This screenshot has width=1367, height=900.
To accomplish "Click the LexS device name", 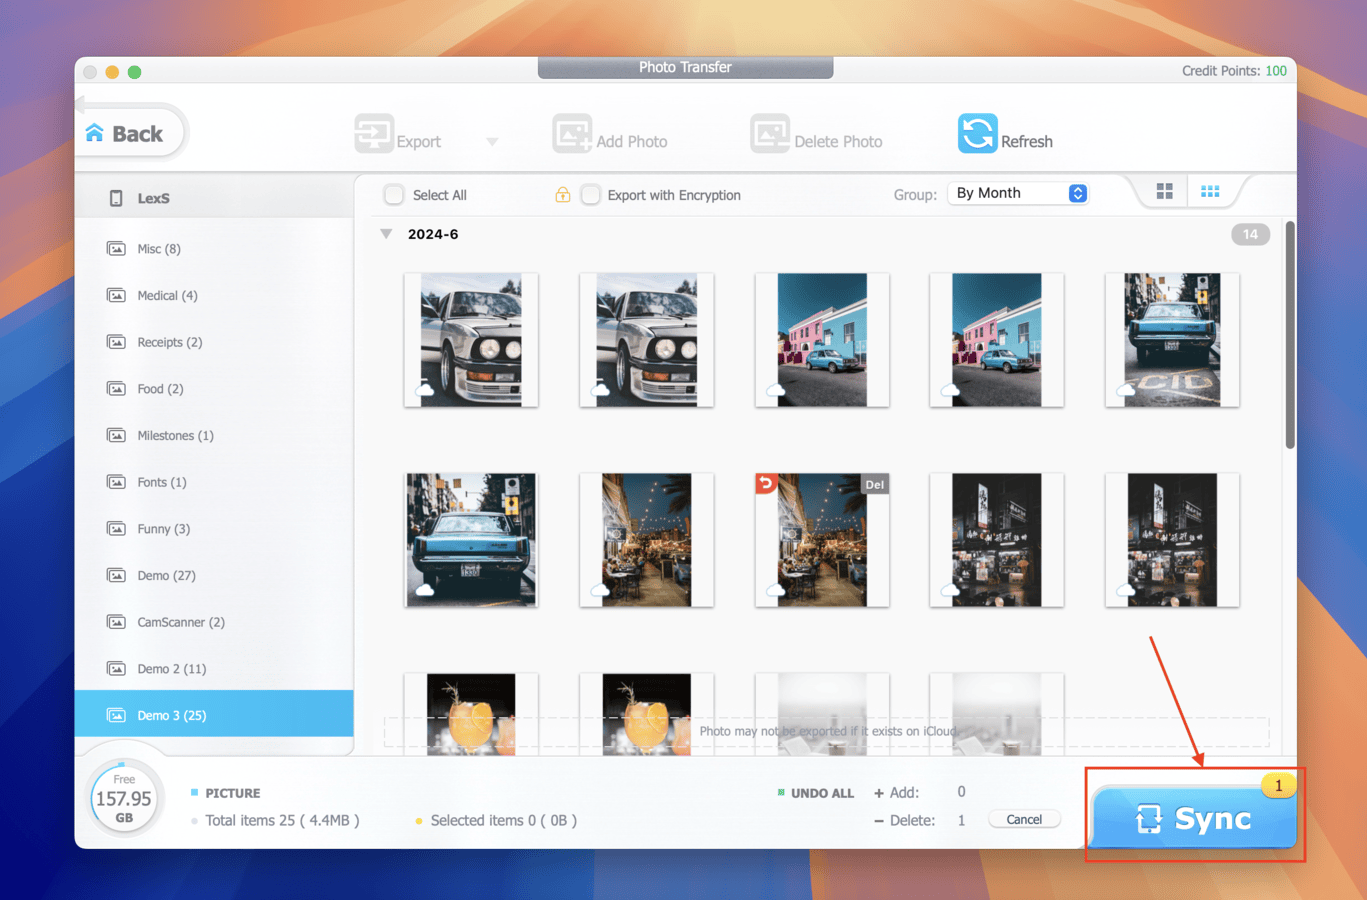I will [153, 198].
